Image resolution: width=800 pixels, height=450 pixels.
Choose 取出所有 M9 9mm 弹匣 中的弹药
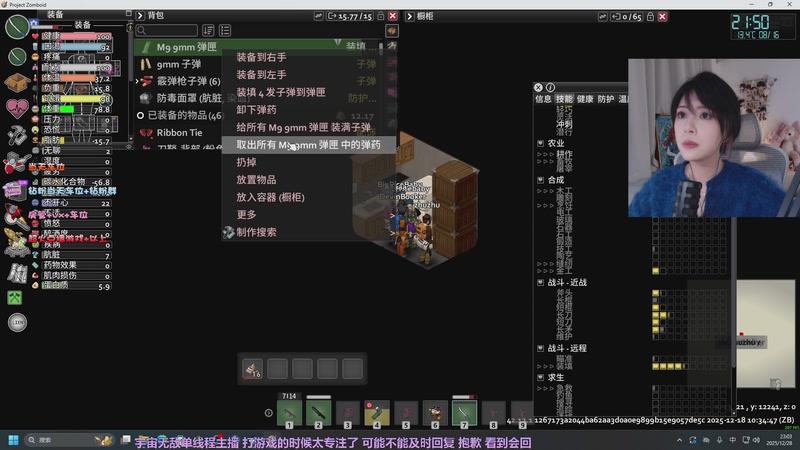308,145
